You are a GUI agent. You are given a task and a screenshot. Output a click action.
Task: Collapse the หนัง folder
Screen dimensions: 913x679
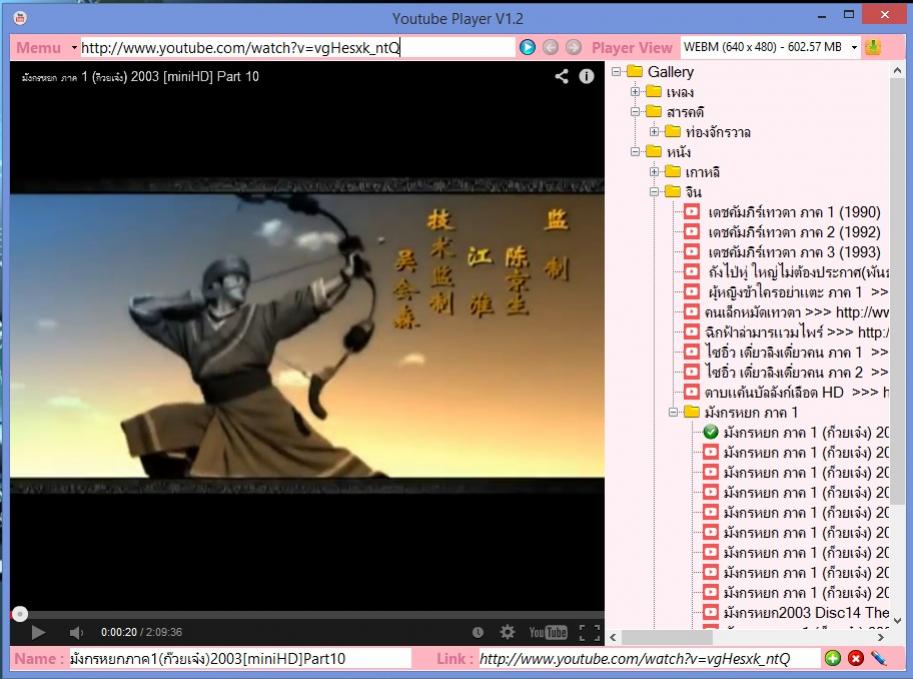click(635, 152)
